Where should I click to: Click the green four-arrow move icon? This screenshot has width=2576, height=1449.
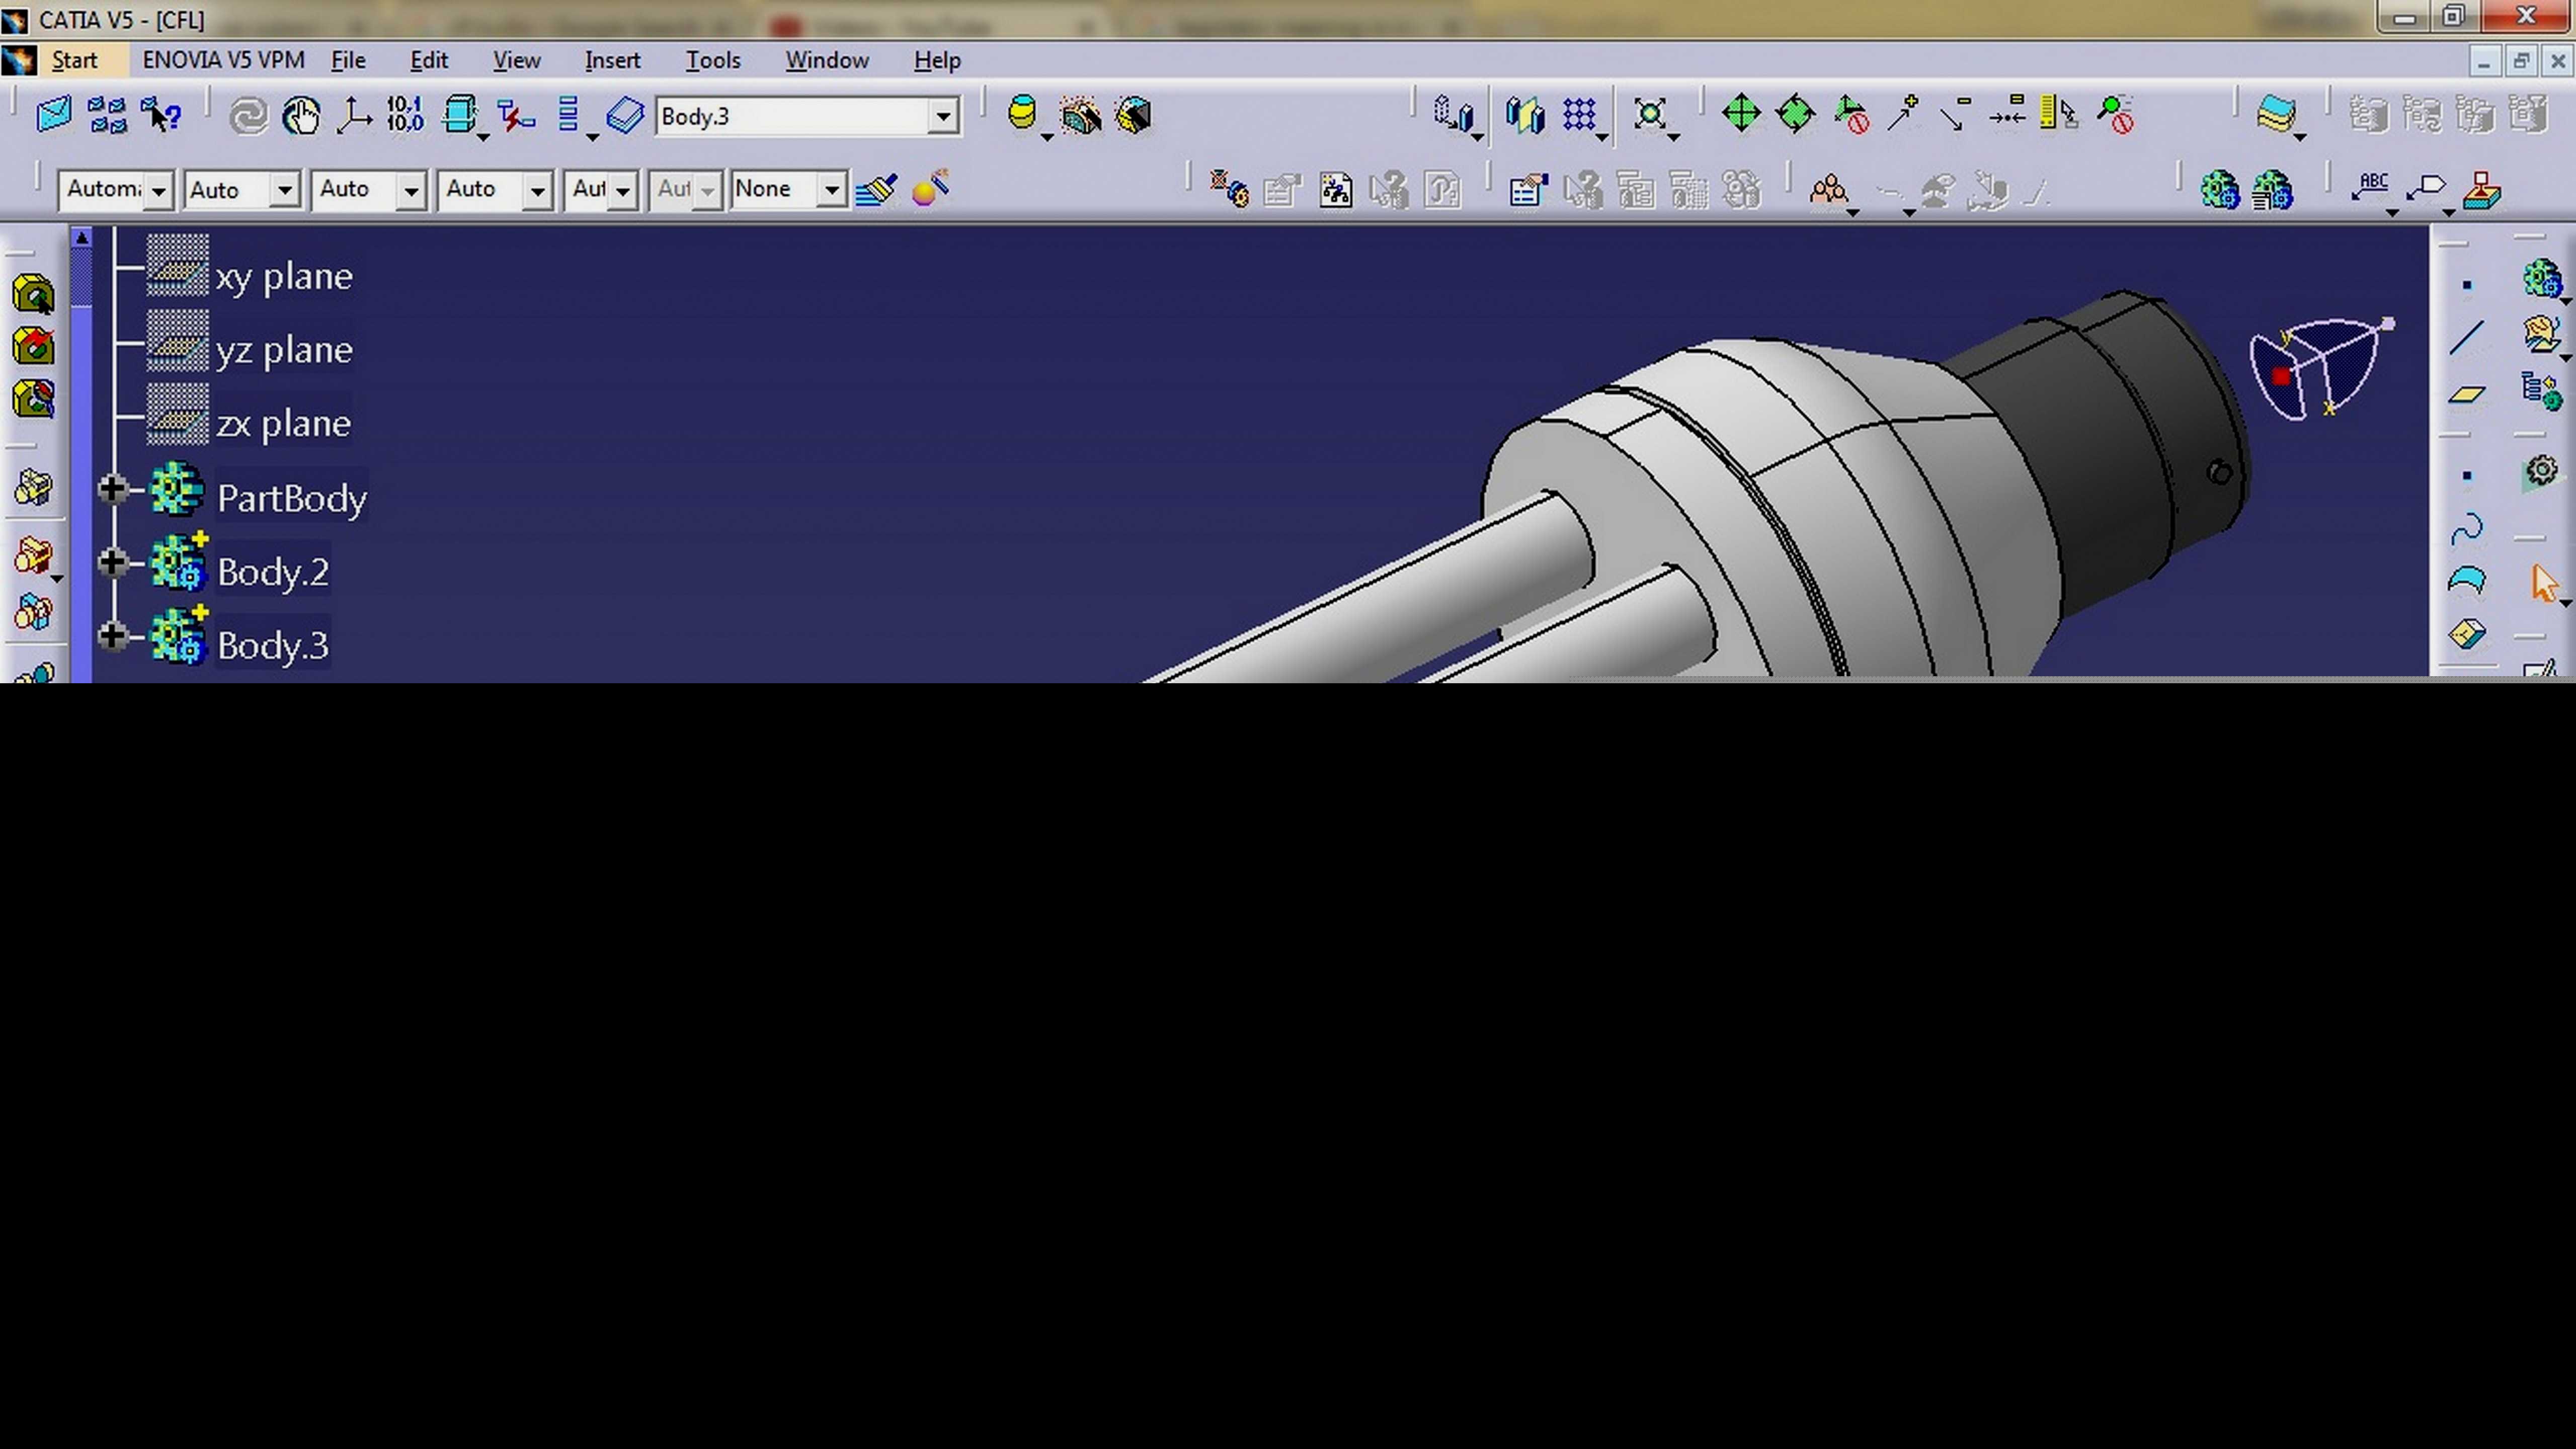tap(1741, 113)
